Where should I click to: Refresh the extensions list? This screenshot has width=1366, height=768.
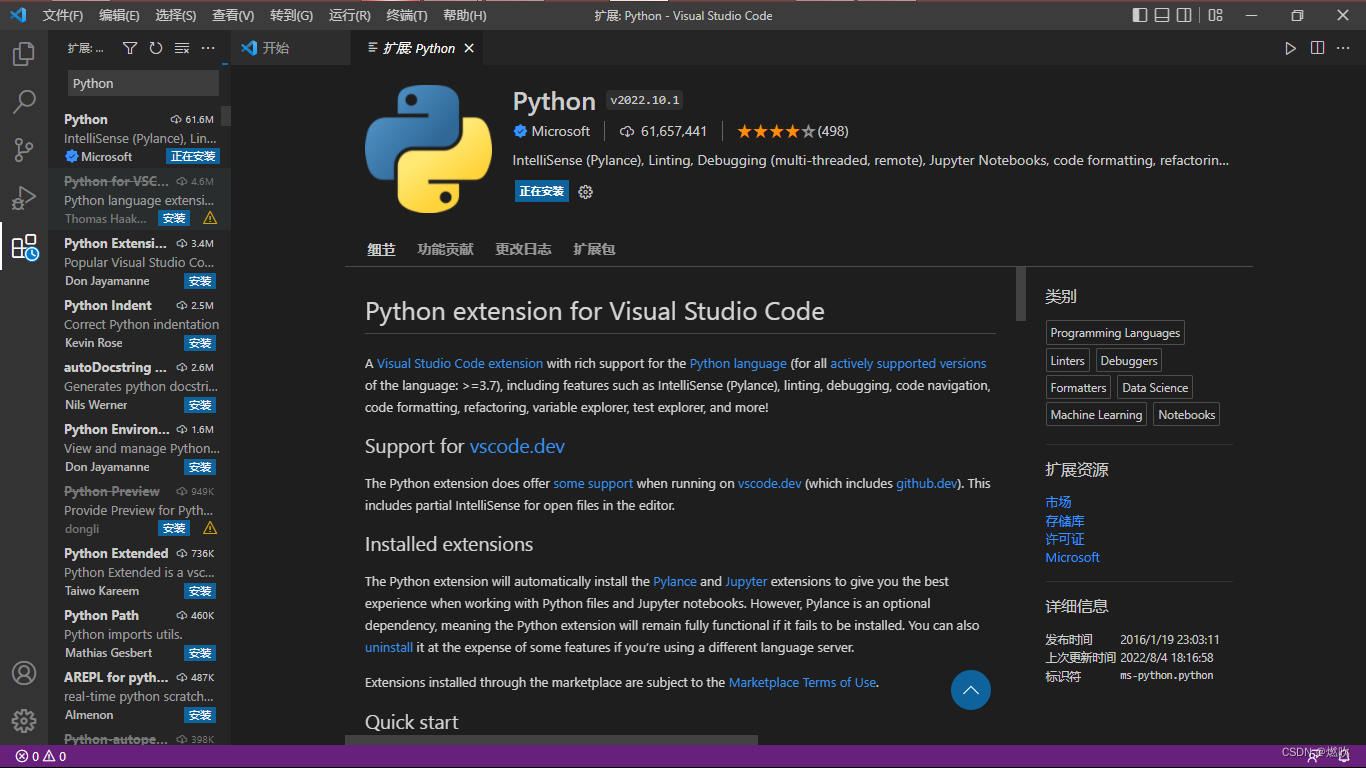[x=154, y=47]
